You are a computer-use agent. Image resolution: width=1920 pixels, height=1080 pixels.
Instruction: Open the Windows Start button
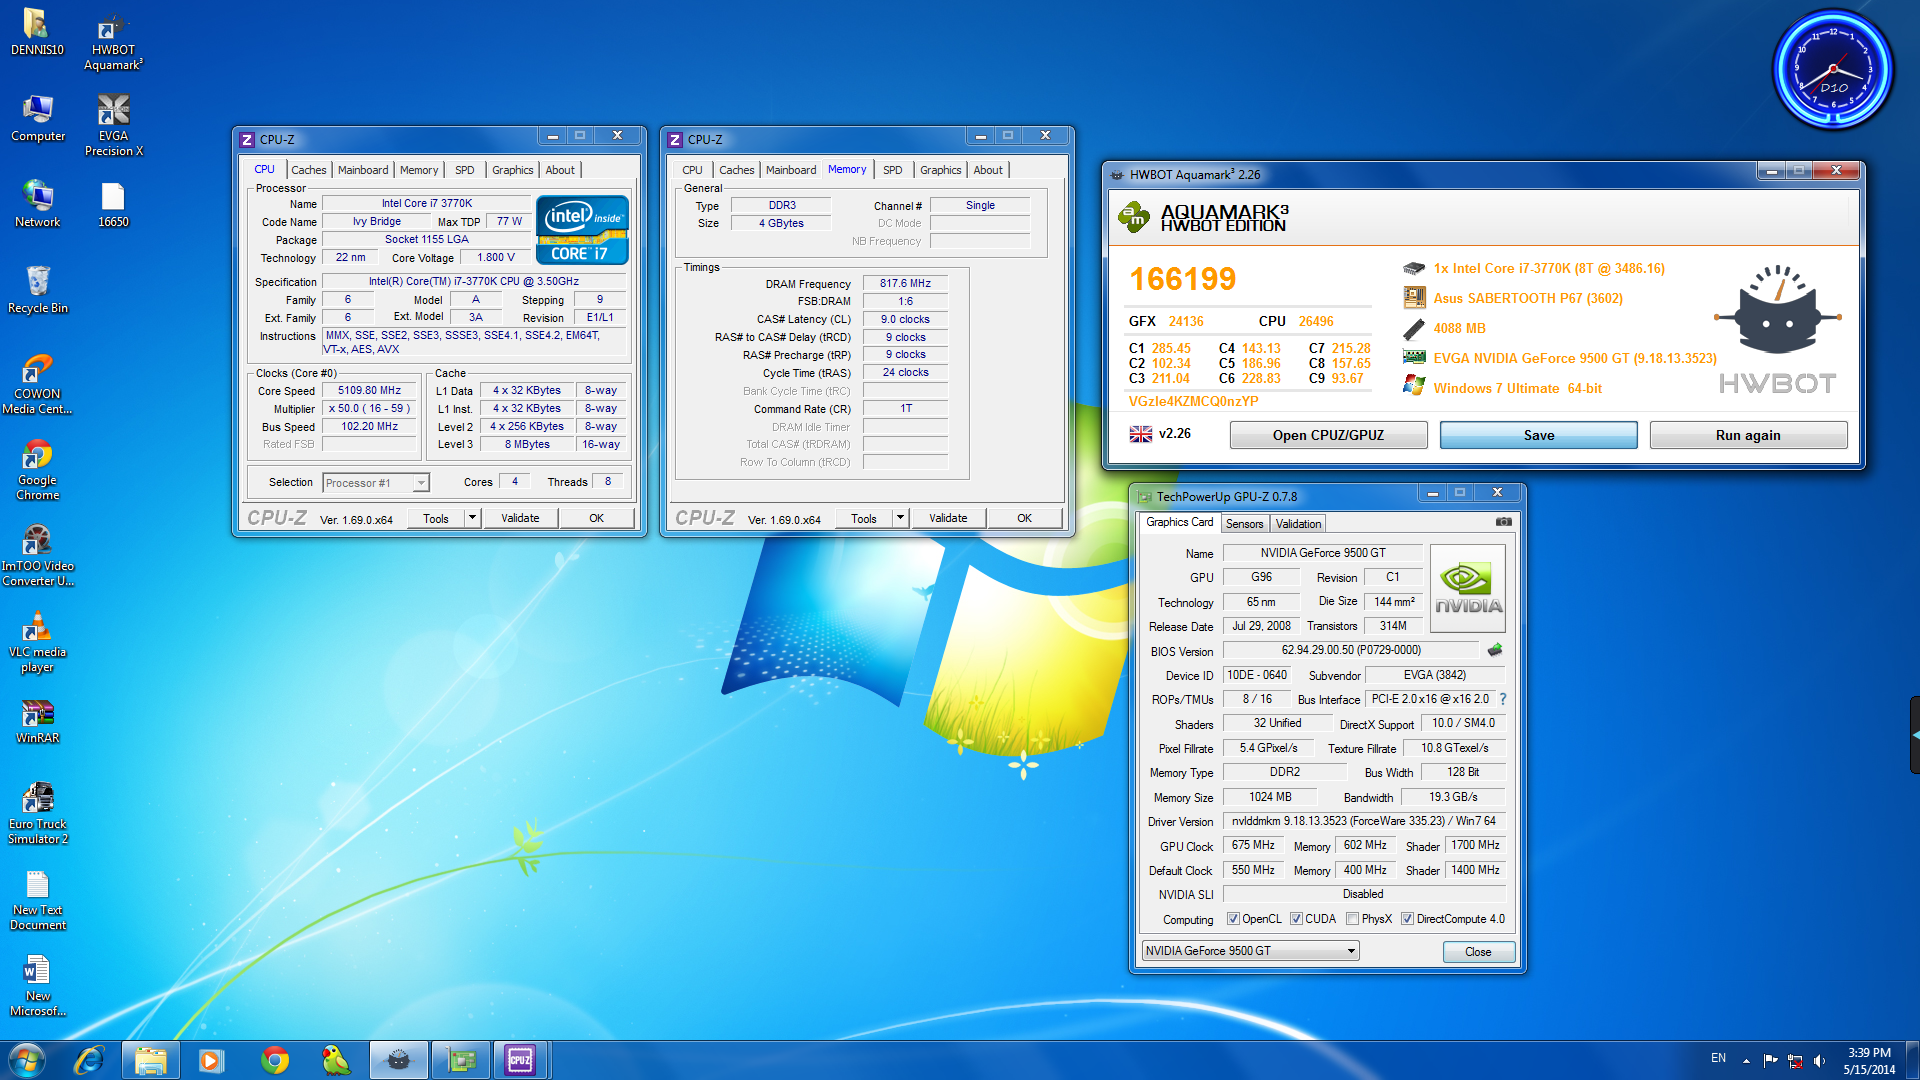(27, 1059)
